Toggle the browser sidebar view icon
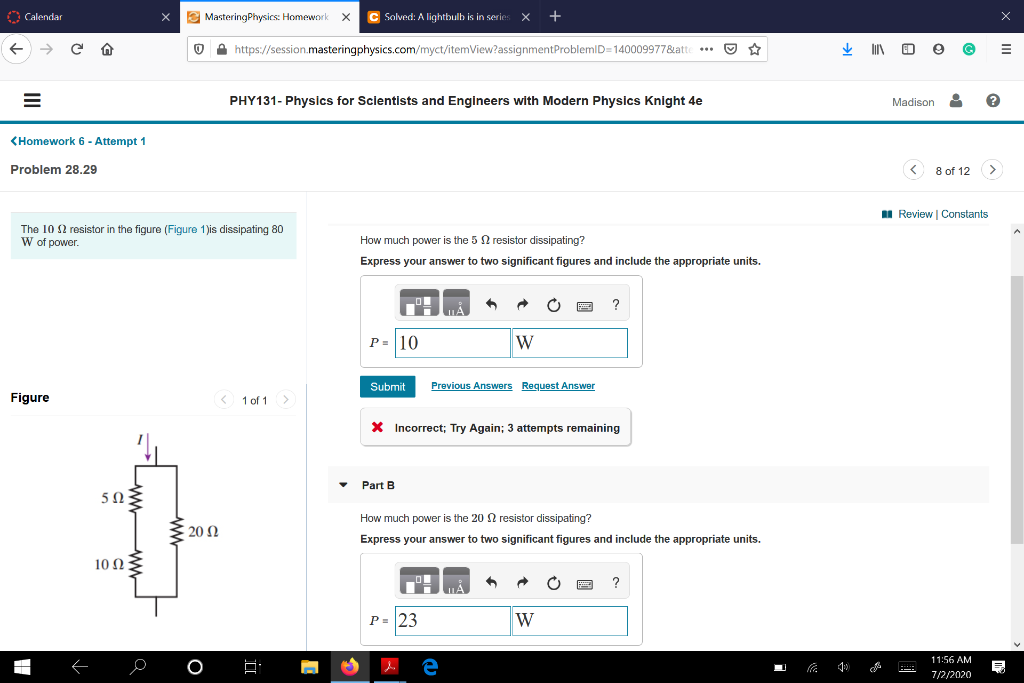Viewport: 1024px width, 683px height. tap(908, 48)
